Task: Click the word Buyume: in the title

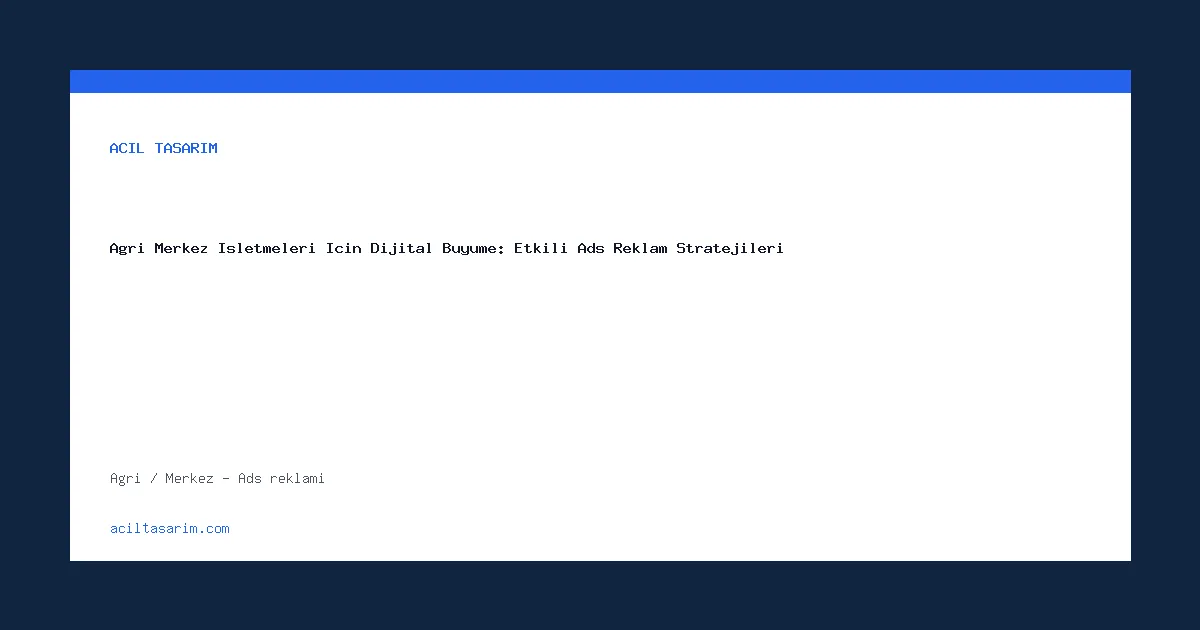Action: pos(474,248)
